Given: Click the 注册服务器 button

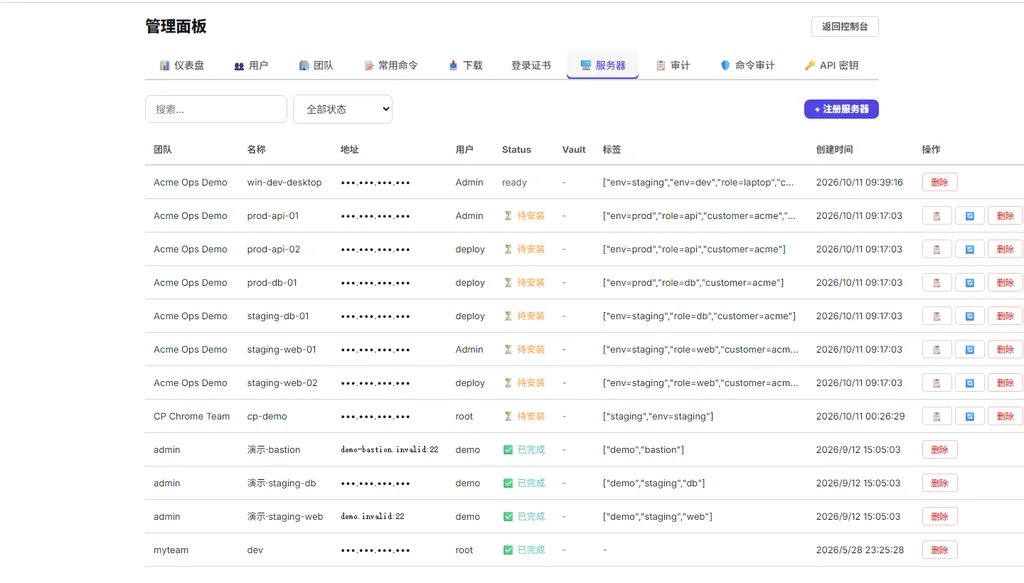Looking at the screenshot, I should pyautogui.click(x=841, y=109).
